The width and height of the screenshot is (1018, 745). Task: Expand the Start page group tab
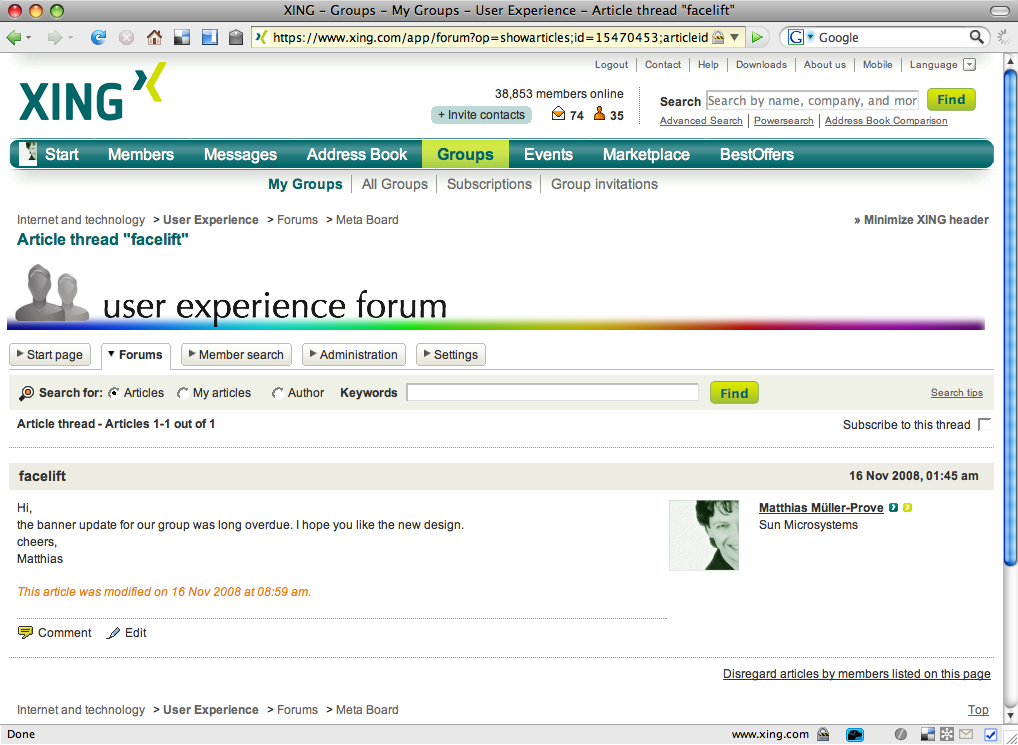(x=50, y=355)
